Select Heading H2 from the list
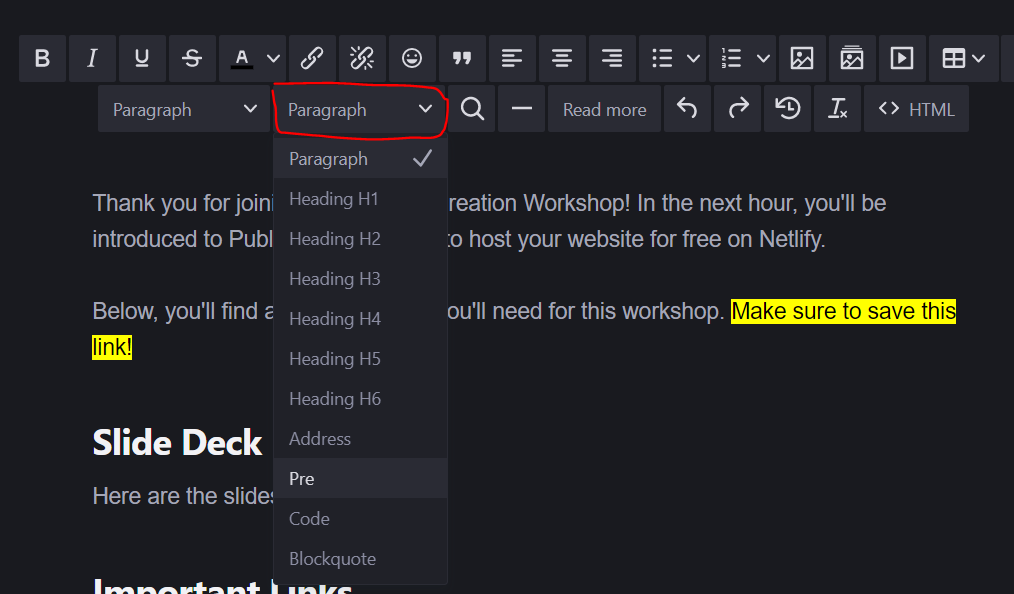This screenshot has width=1014, height=594. coord(335,239)
